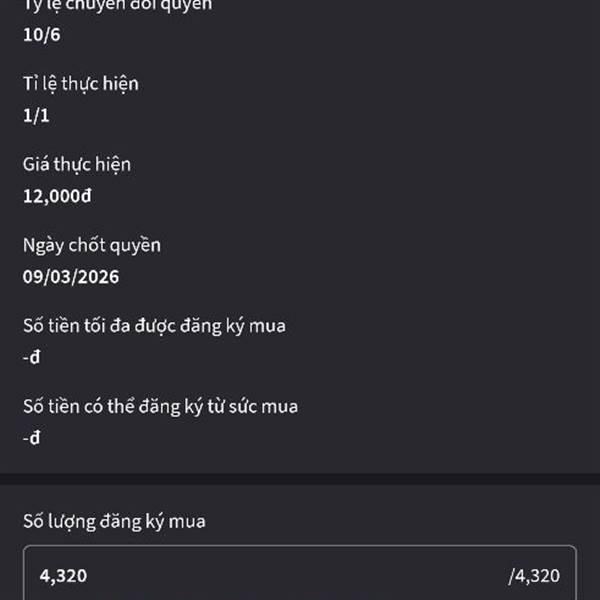Image resolution: width=600 pixels, height=600 pixels.
Task: Tap the /4,320 maximum quantity indicator
Action: 534,576
